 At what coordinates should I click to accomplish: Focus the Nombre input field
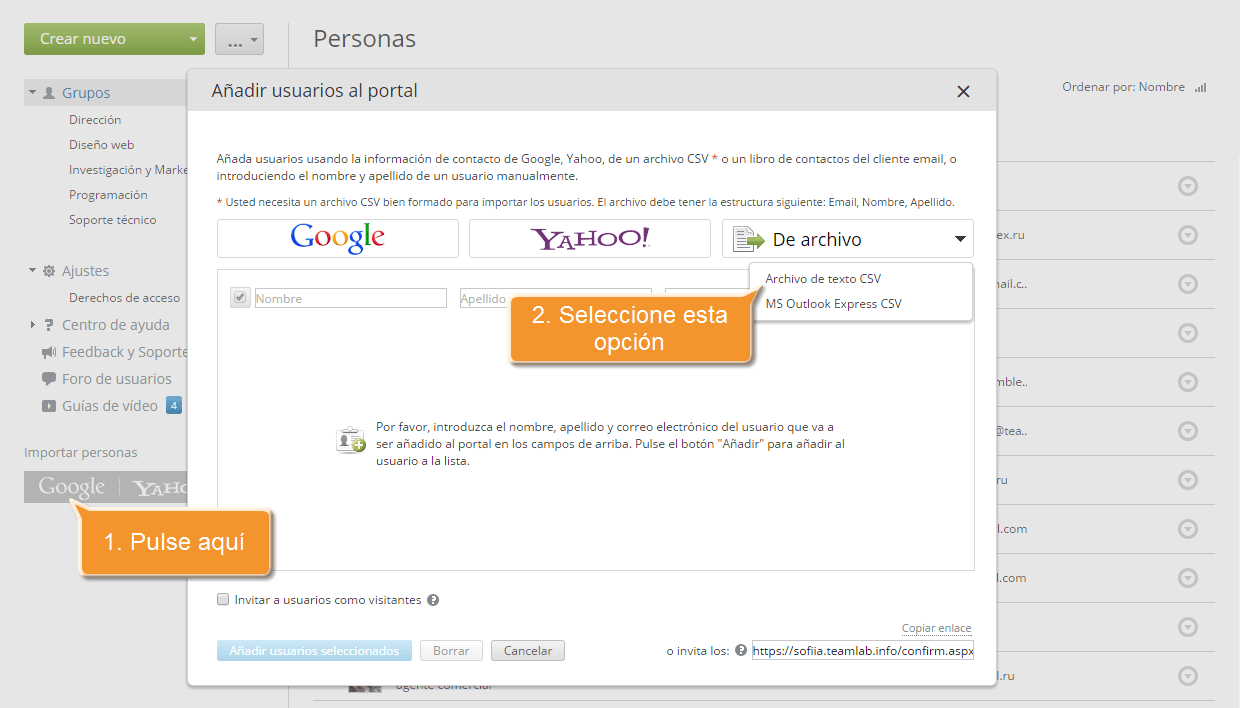(351, 298)
